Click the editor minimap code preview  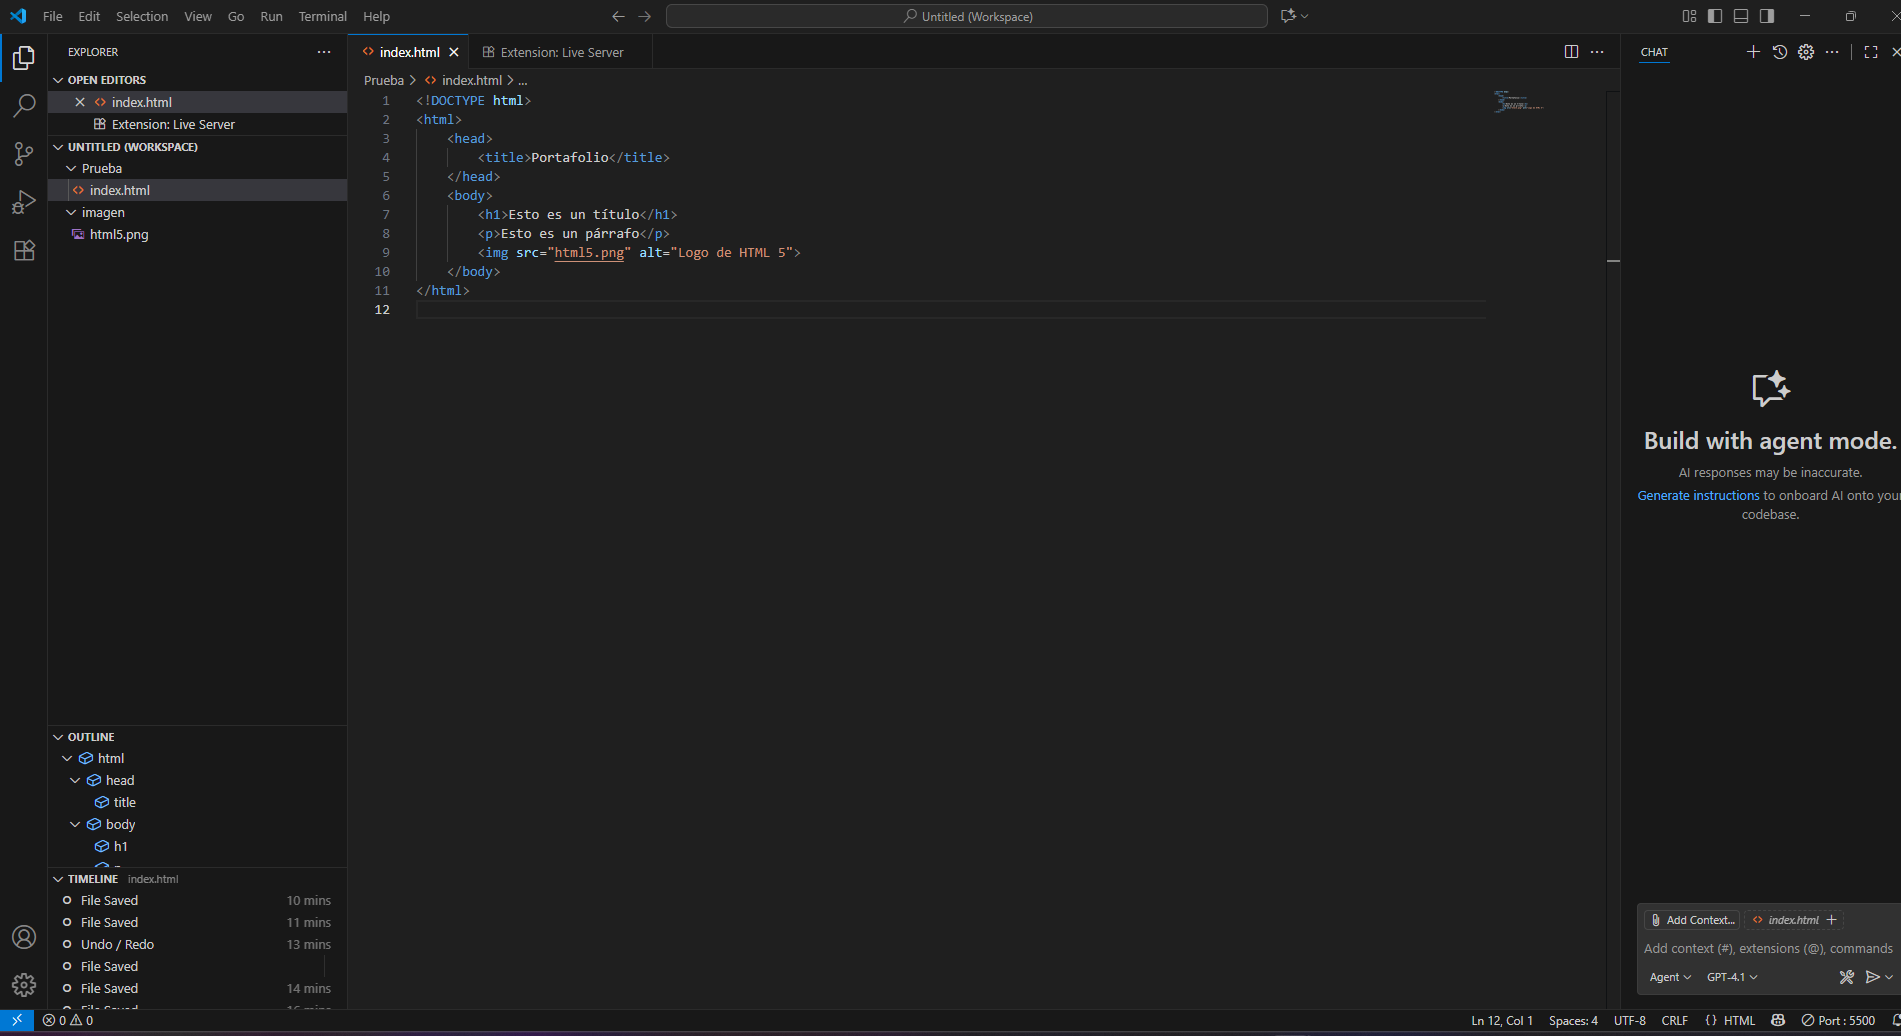(1519, 100)
